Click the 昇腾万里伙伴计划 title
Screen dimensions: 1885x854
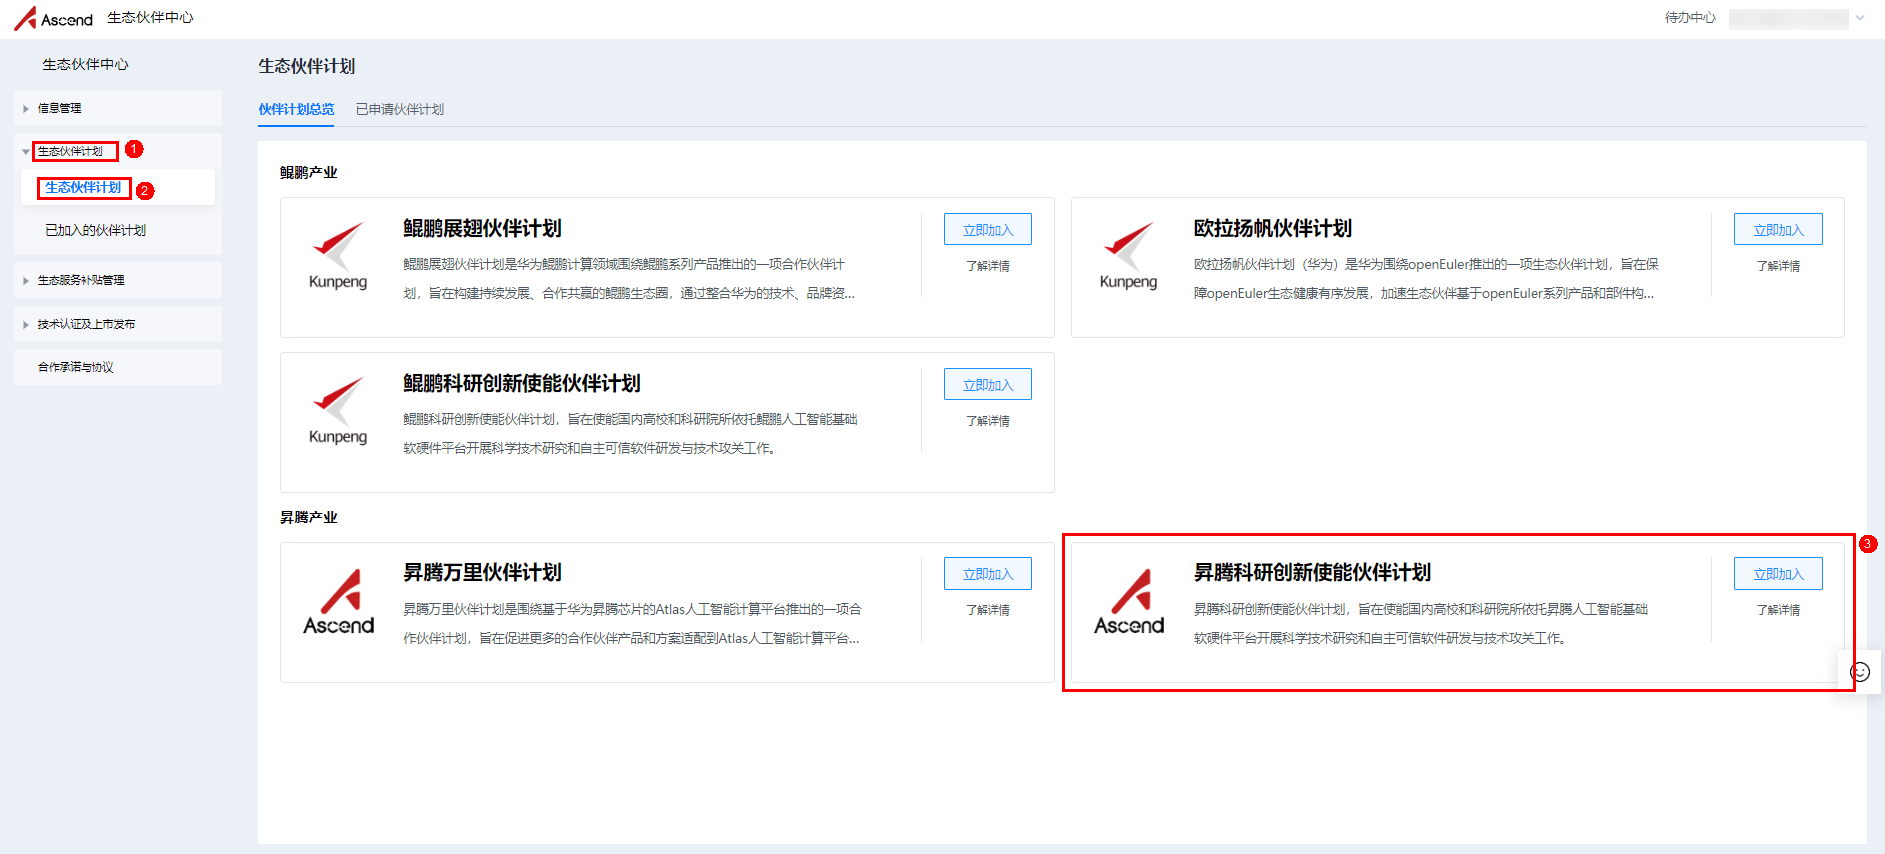point(482,573)
